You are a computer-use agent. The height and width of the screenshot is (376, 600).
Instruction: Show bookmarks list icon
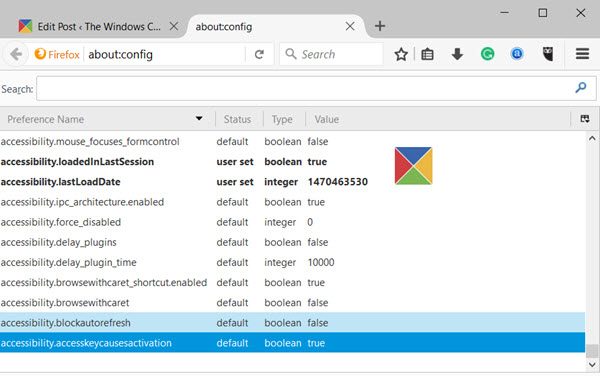427,54
